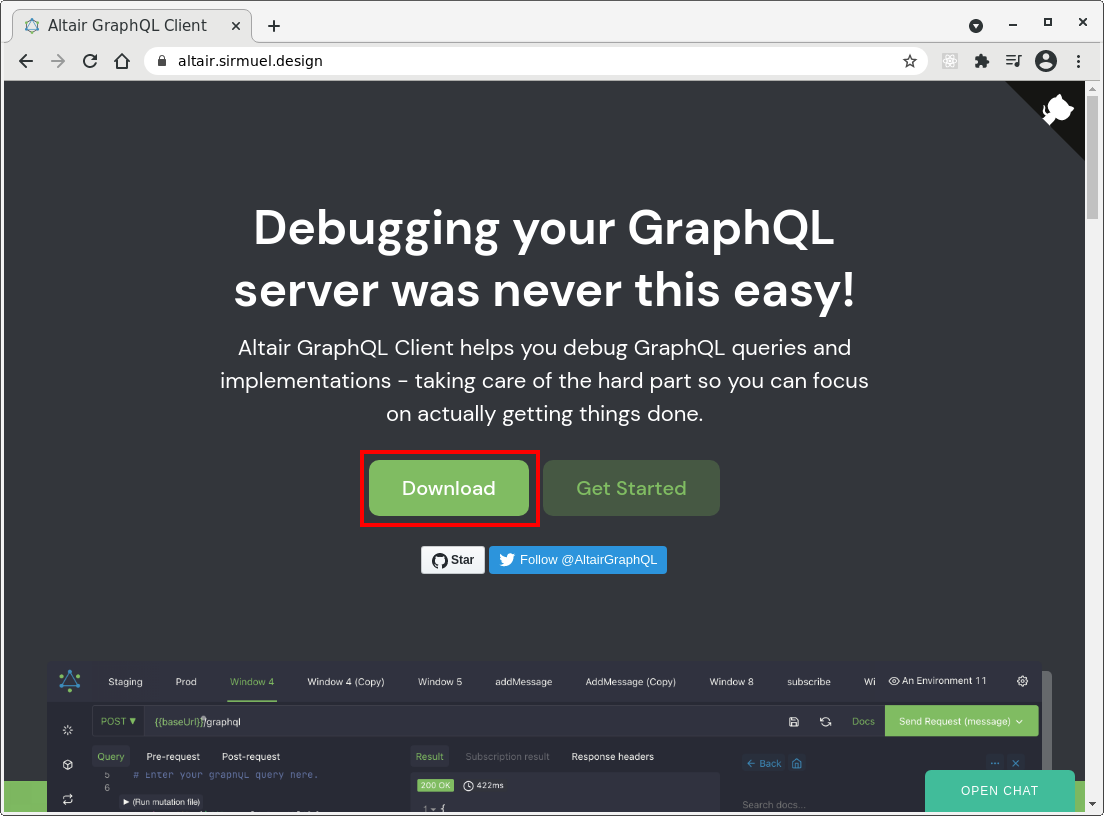Screen dimensions: 1104x816
Task: Open the AddMessage (Copy) tab
Action: [x=630, y=682]
